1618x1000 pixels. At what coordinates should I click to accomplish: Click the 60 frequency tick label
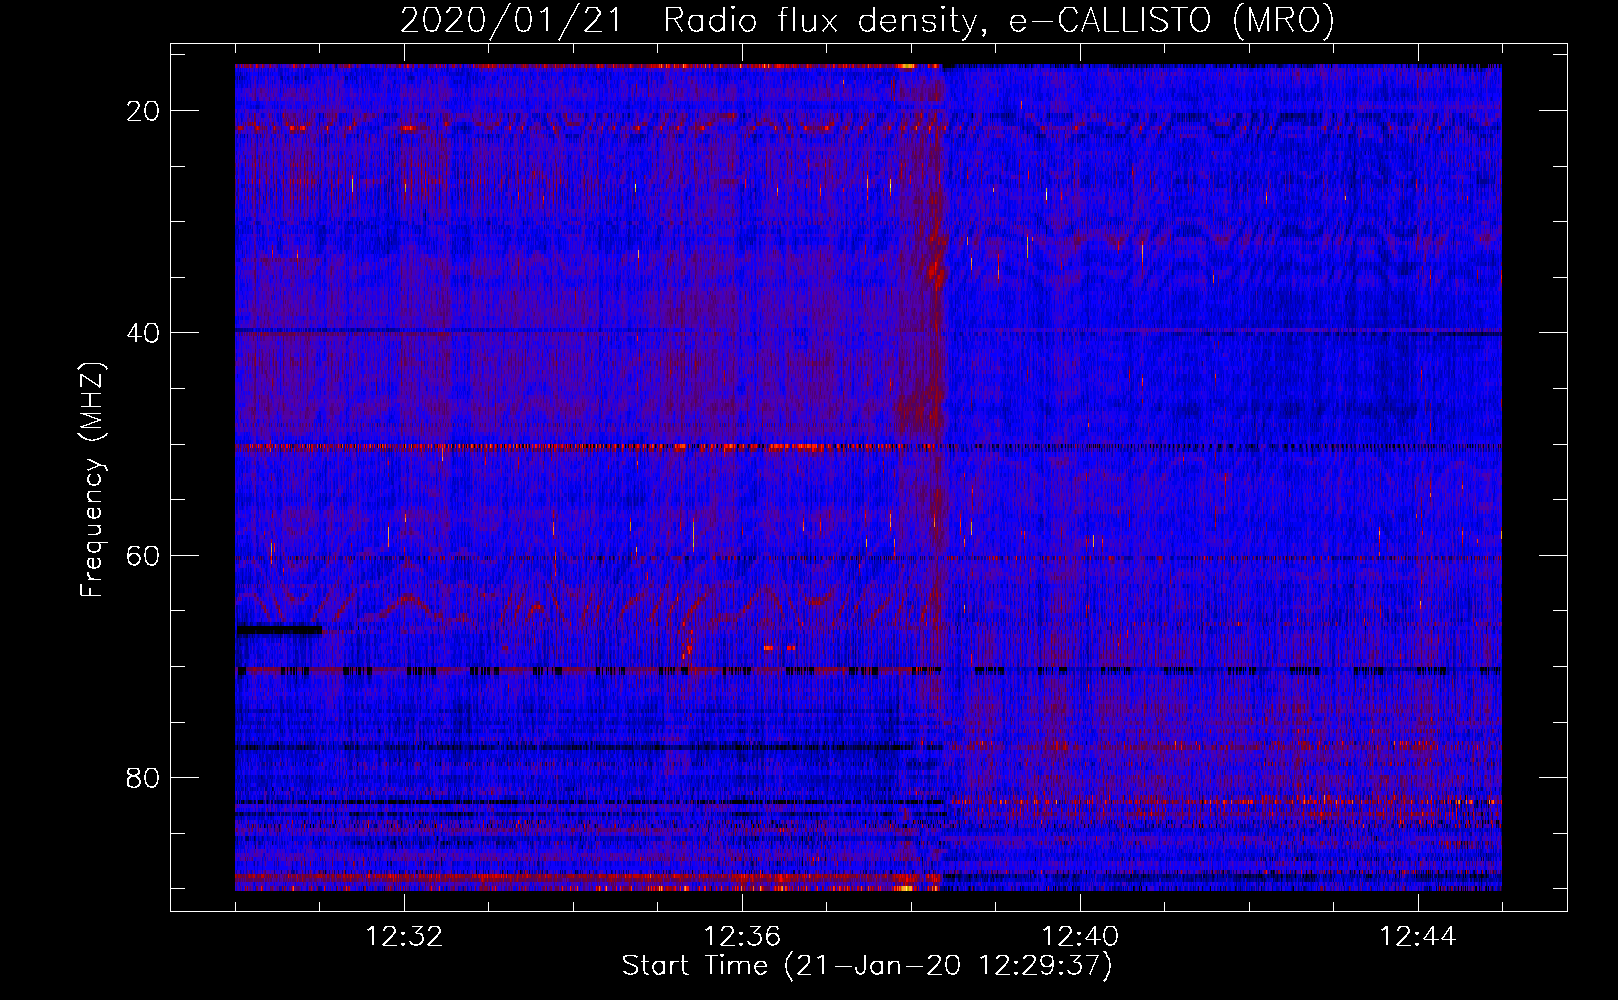[143, 555]
